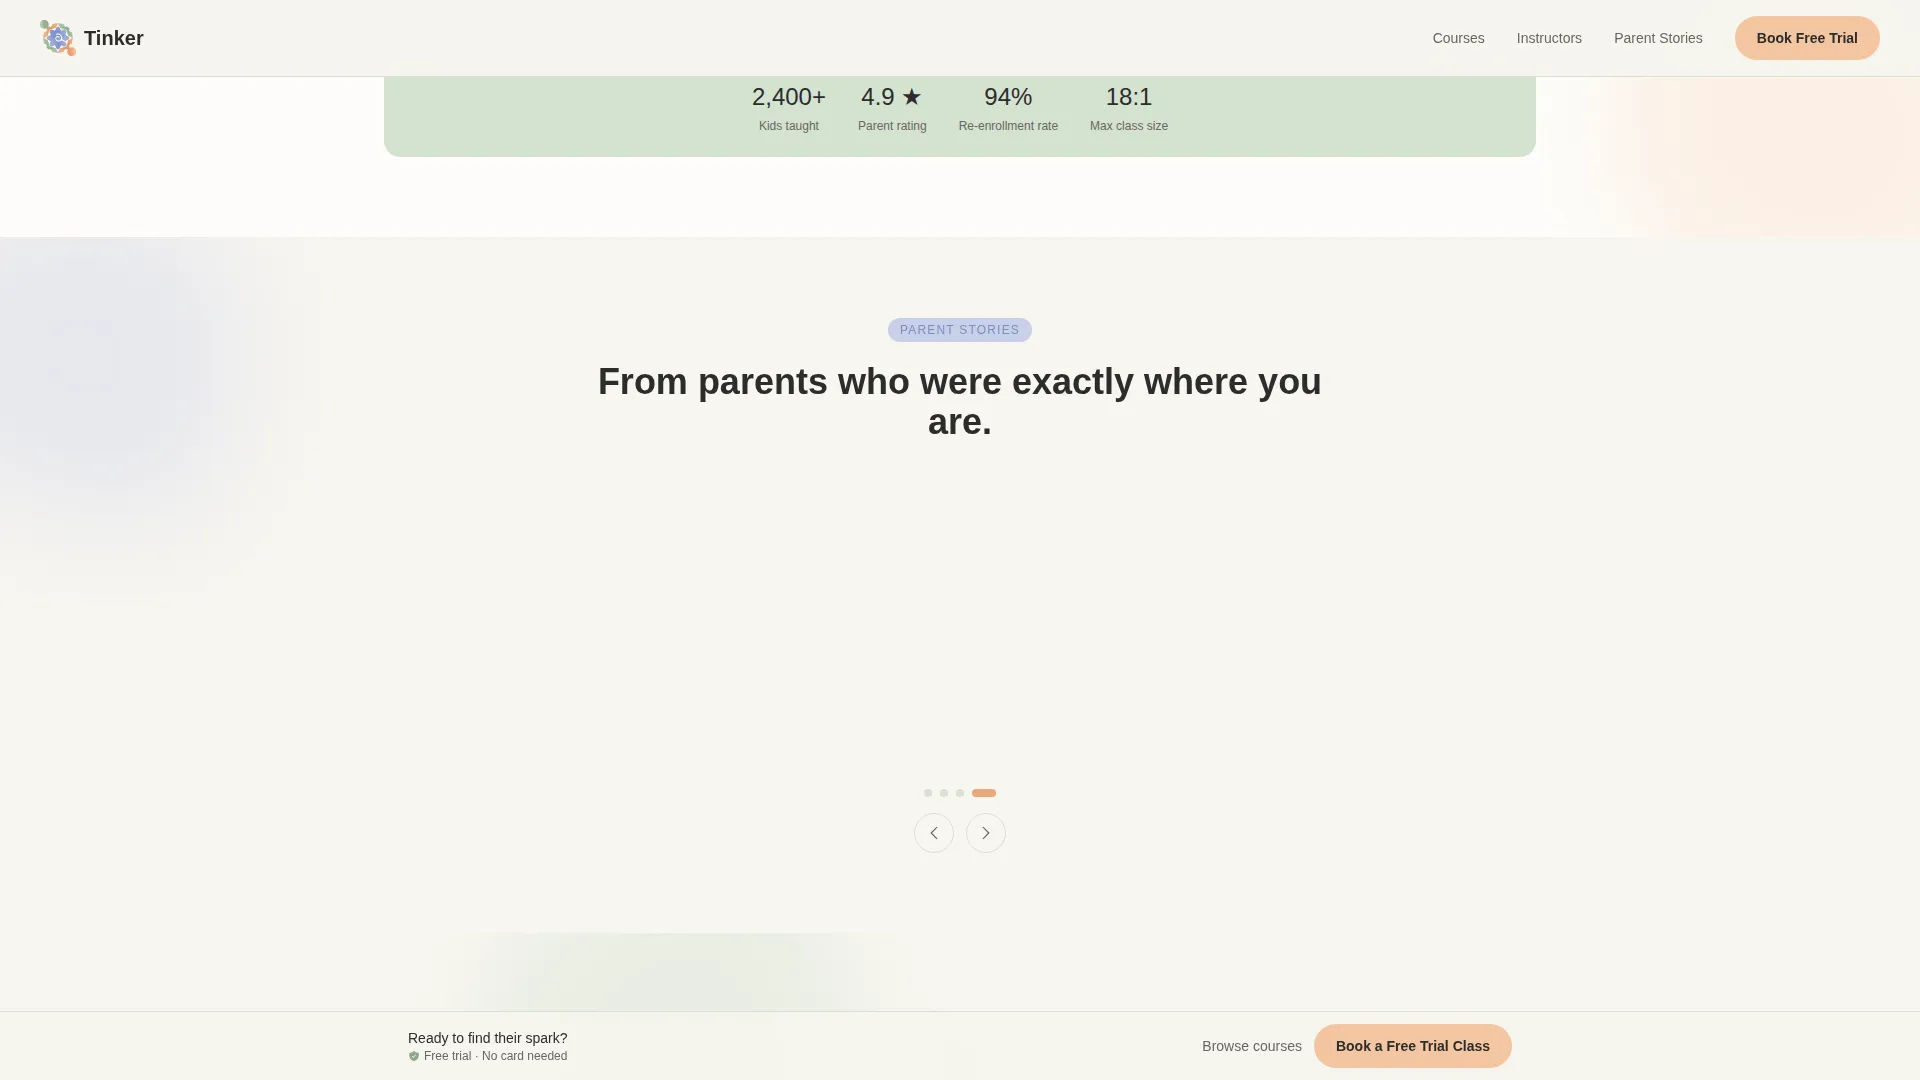Click the Parent rating label
The image size is (1920, 1080).
point(892,126)
